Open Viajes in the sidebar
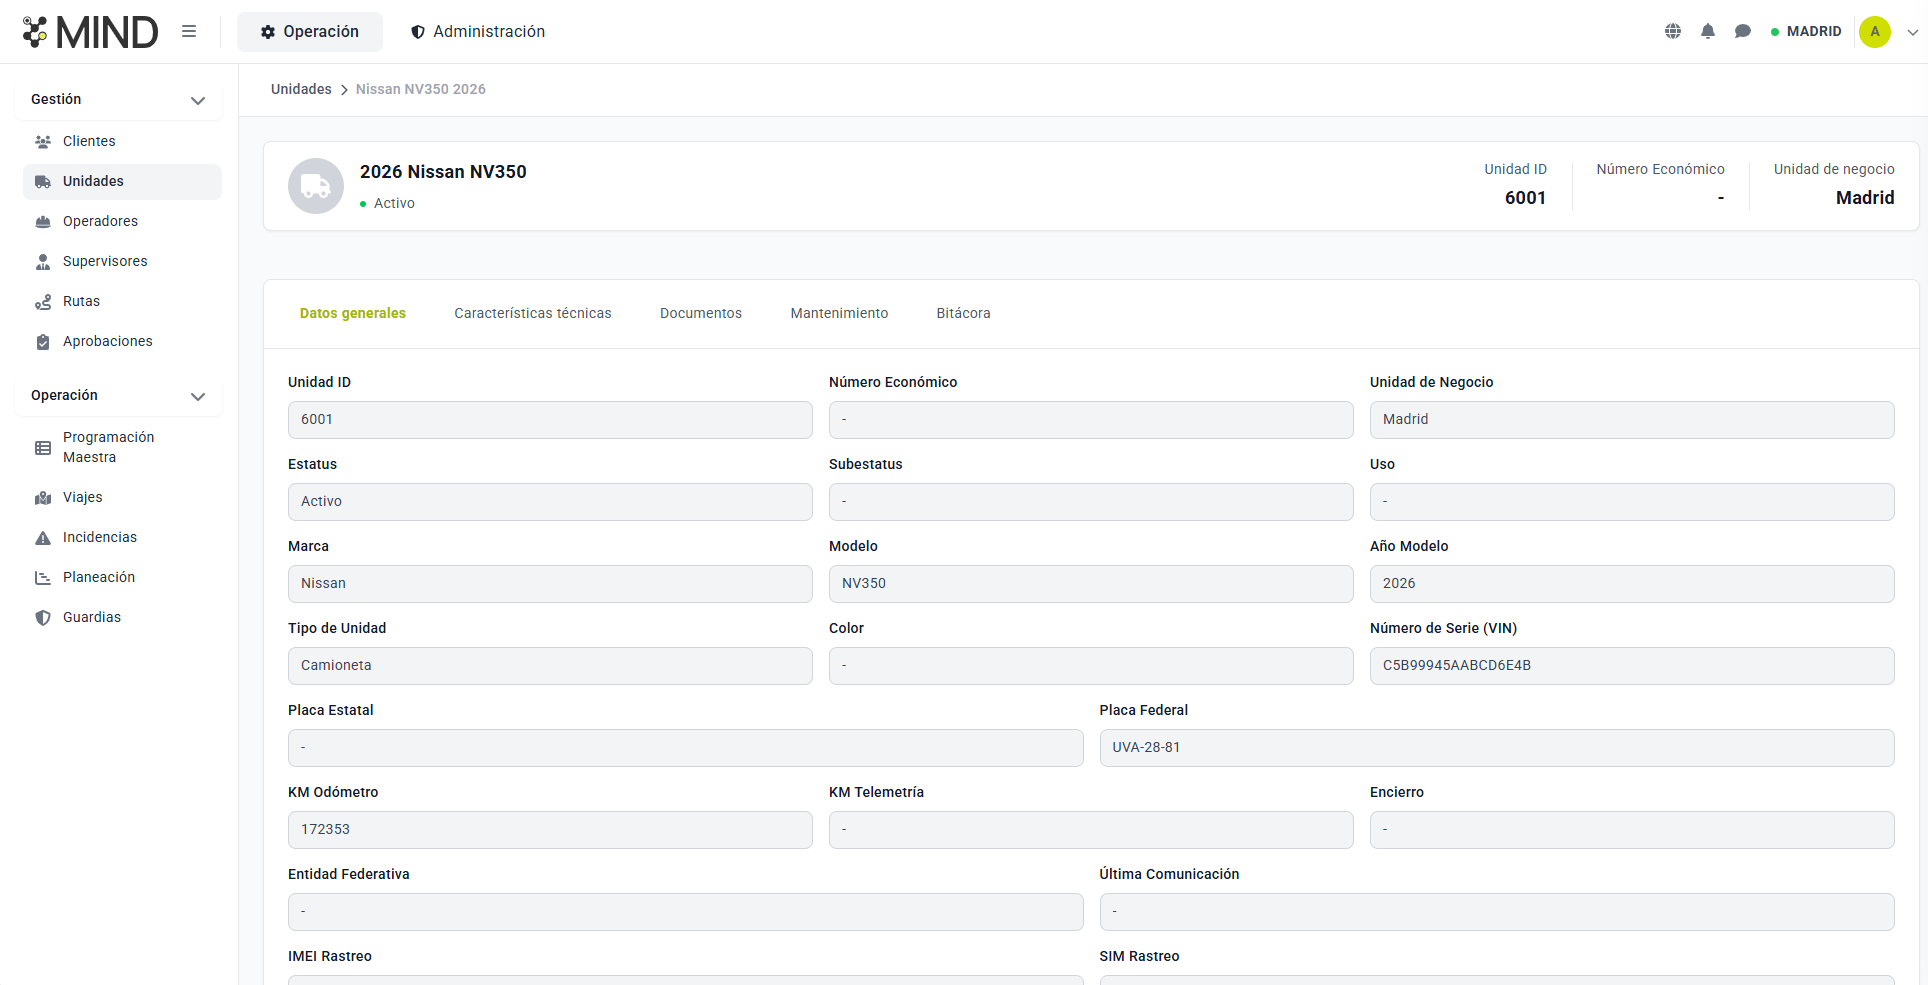 tap(122, 497)
